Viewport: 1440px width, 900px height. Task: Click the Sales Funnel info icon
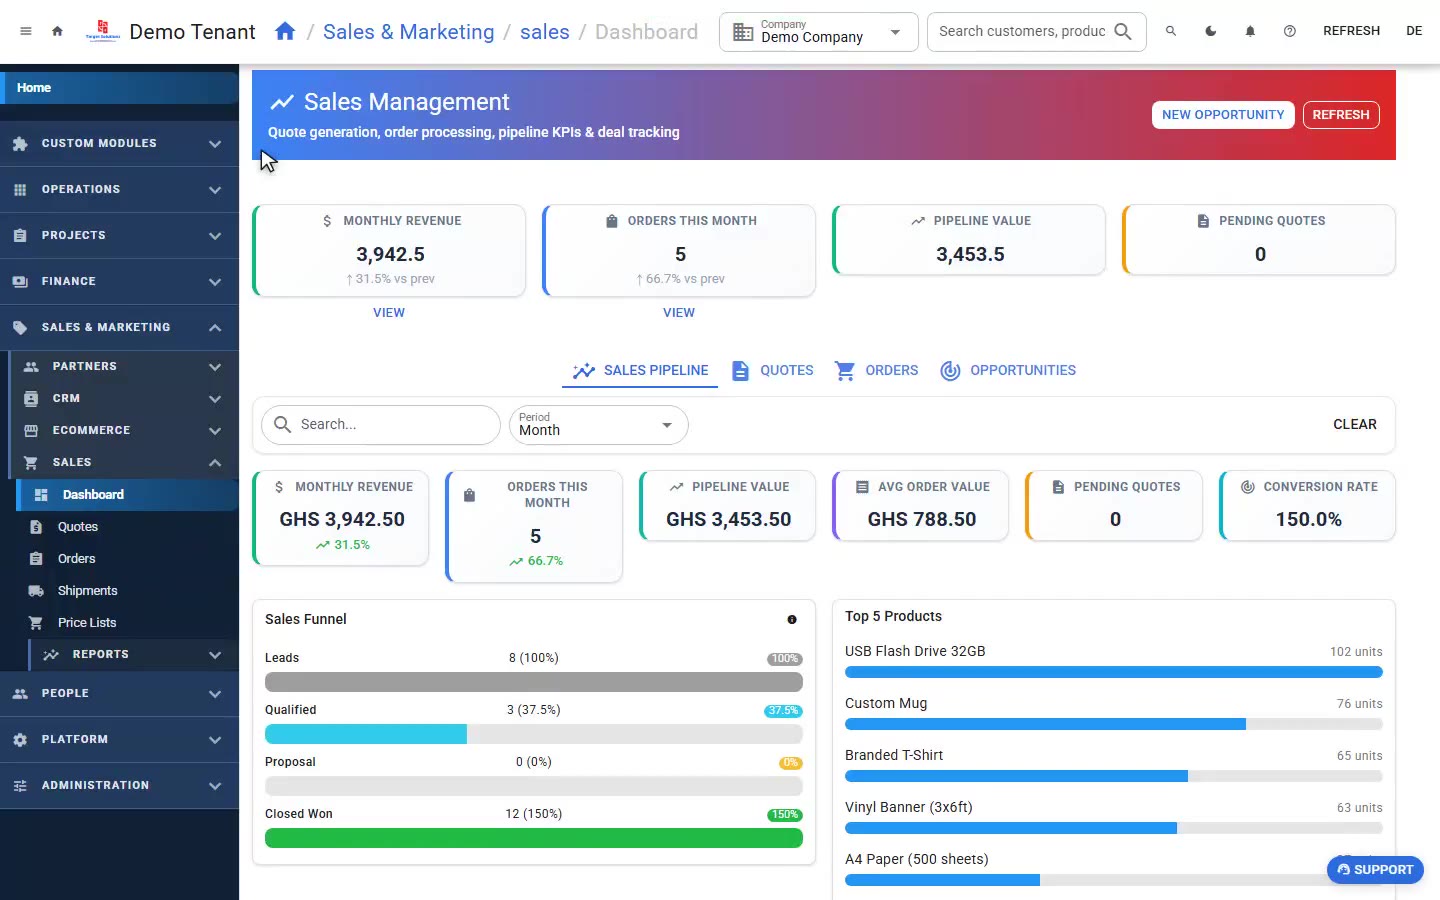point(792,620)
